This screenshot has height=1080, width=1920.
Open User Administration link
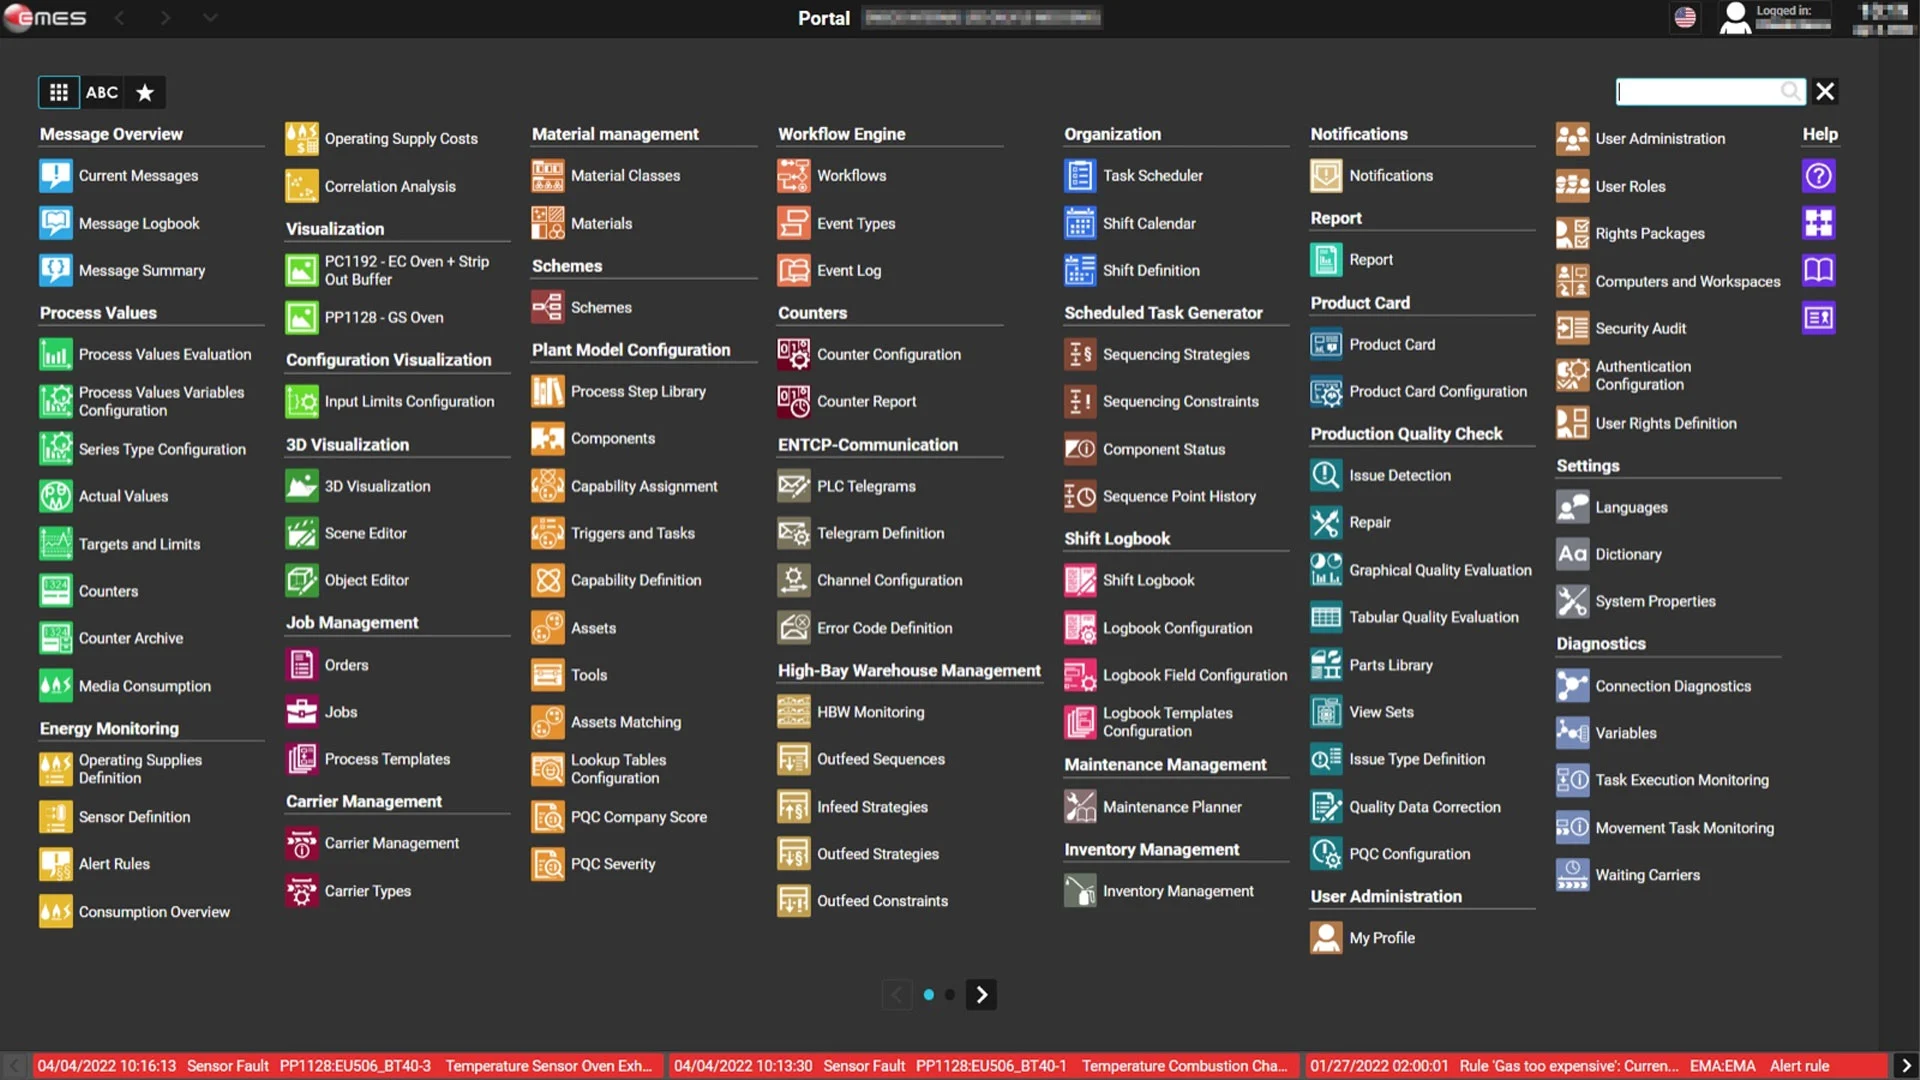pyautogui.click(x=1659, y=137)
